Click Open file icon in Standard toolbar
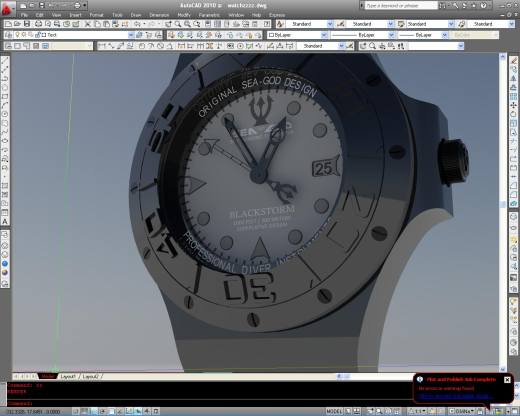Screen dimensions: 520x416 [18, 24]
